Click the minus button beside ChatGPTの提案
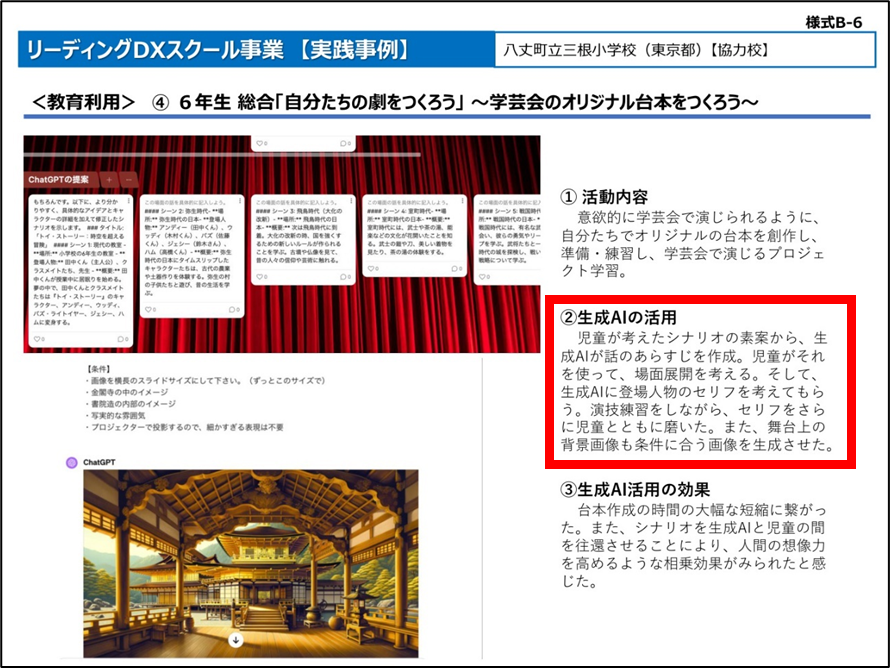 pyautogui.click(x=129, y=180)
